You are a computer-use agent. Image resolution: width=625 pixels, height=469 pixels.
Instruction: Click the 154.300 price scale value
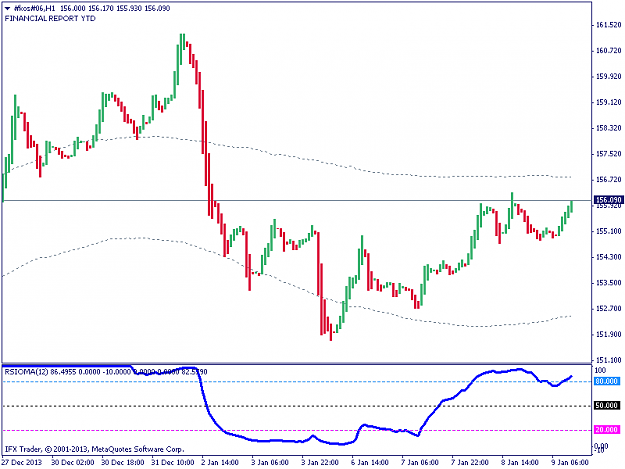click(x=608, y=257)
